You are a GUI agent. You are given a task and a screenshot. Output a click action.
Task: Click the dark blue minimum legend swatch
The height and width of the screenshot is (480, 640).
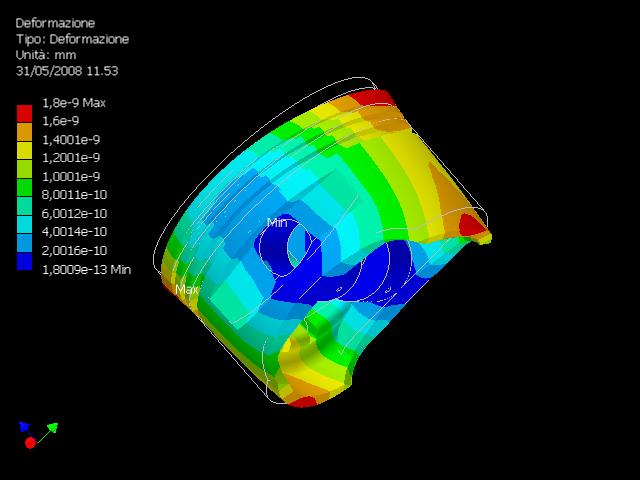click(24, 261)
